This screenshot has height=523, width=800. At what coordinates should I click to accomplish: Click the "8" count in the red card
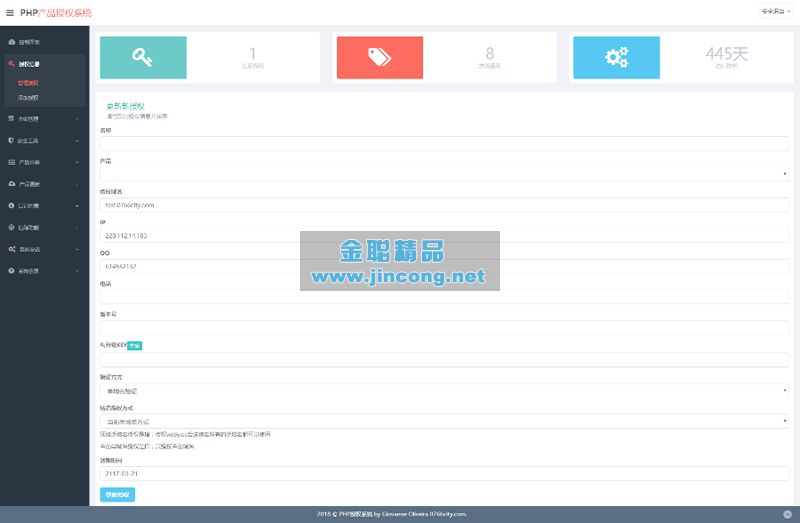click(x=490, y=53)
